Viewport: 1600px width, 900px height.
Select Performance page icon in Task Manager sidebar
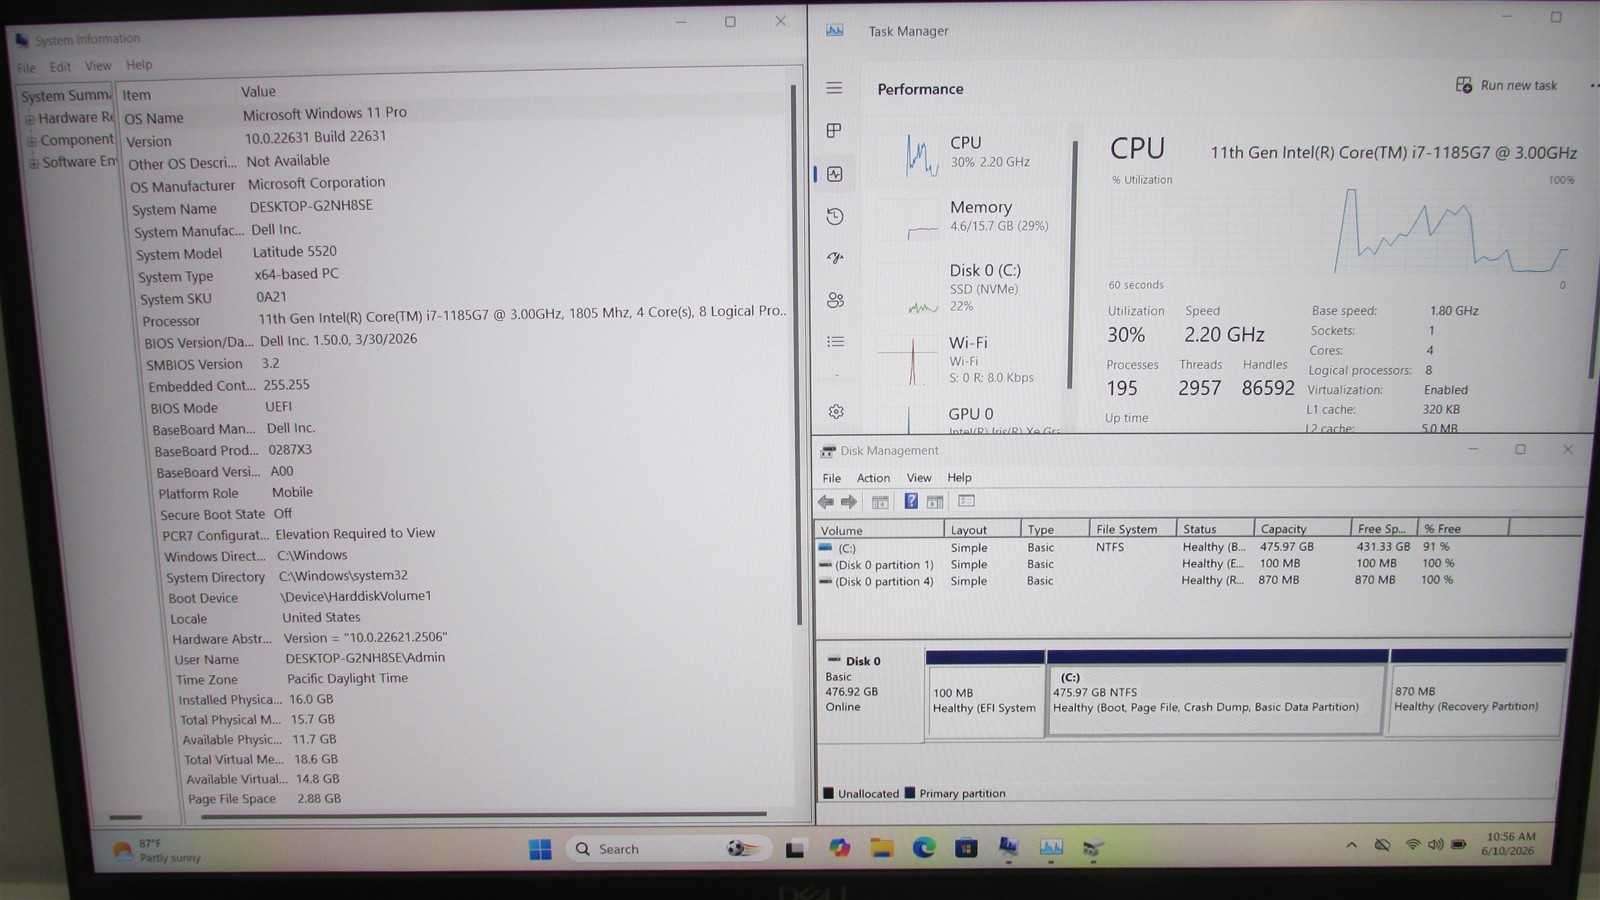coord(835,174)
